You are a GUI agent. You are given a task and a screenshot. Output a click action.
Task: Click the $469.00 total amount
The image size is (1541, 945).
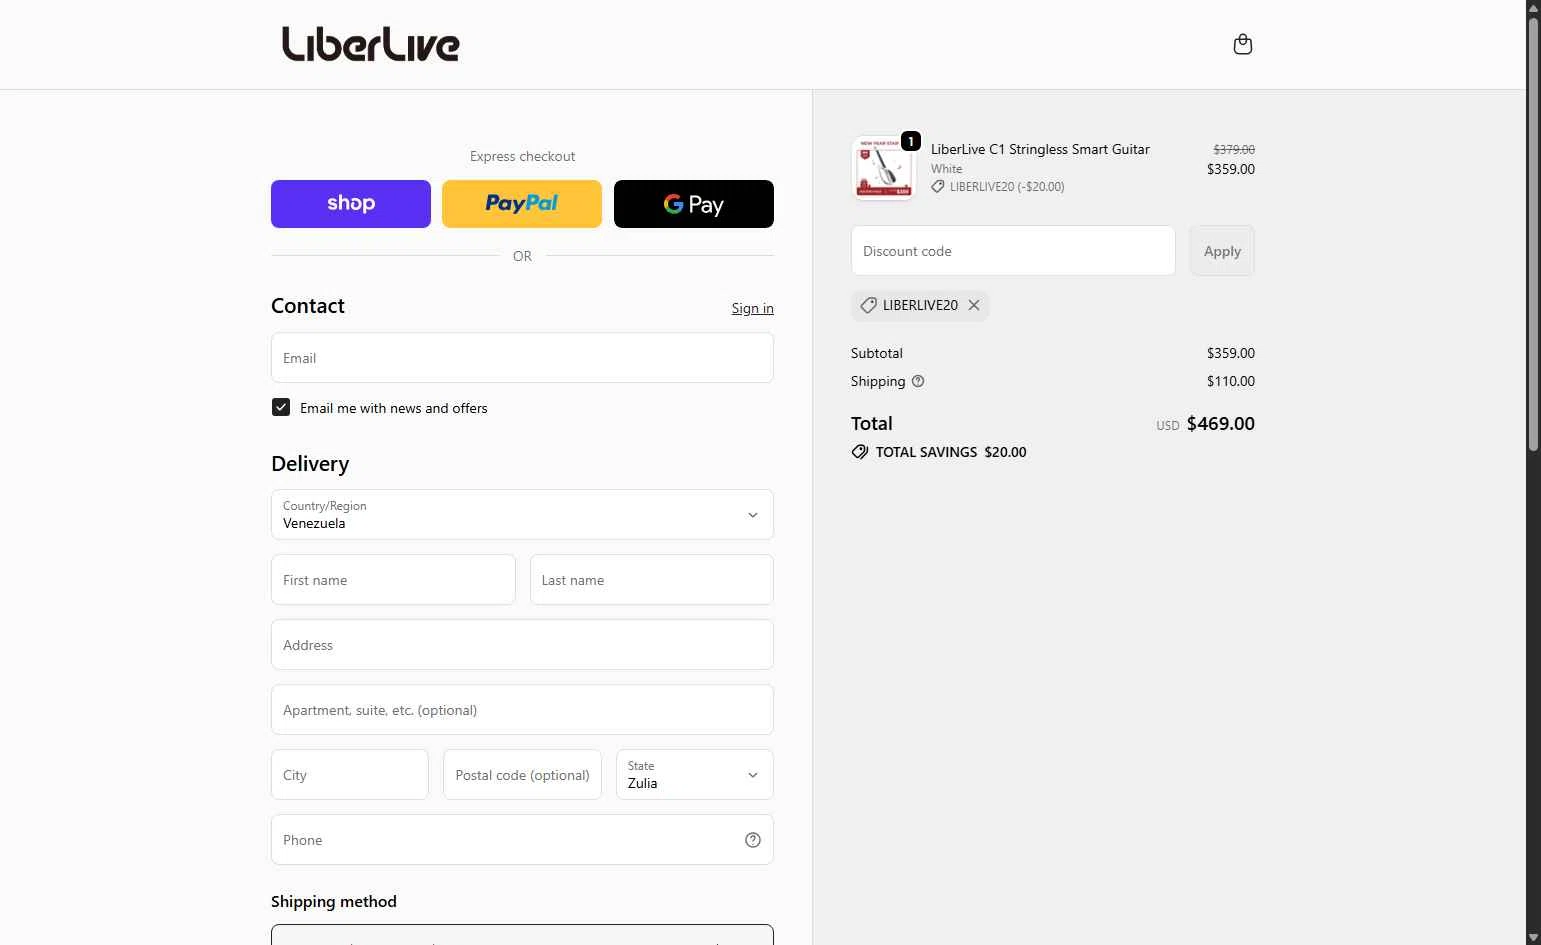click(x=1220, y=424)
